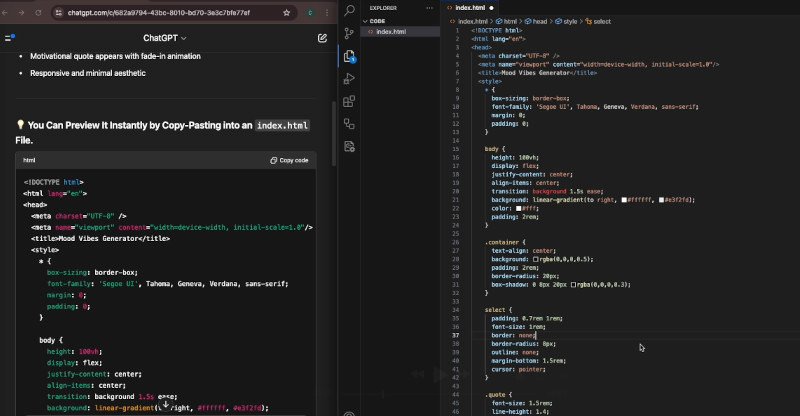Click the last activity bar icon below Remote Explorer
Screen dimensions: 800x416
(349, 146)
